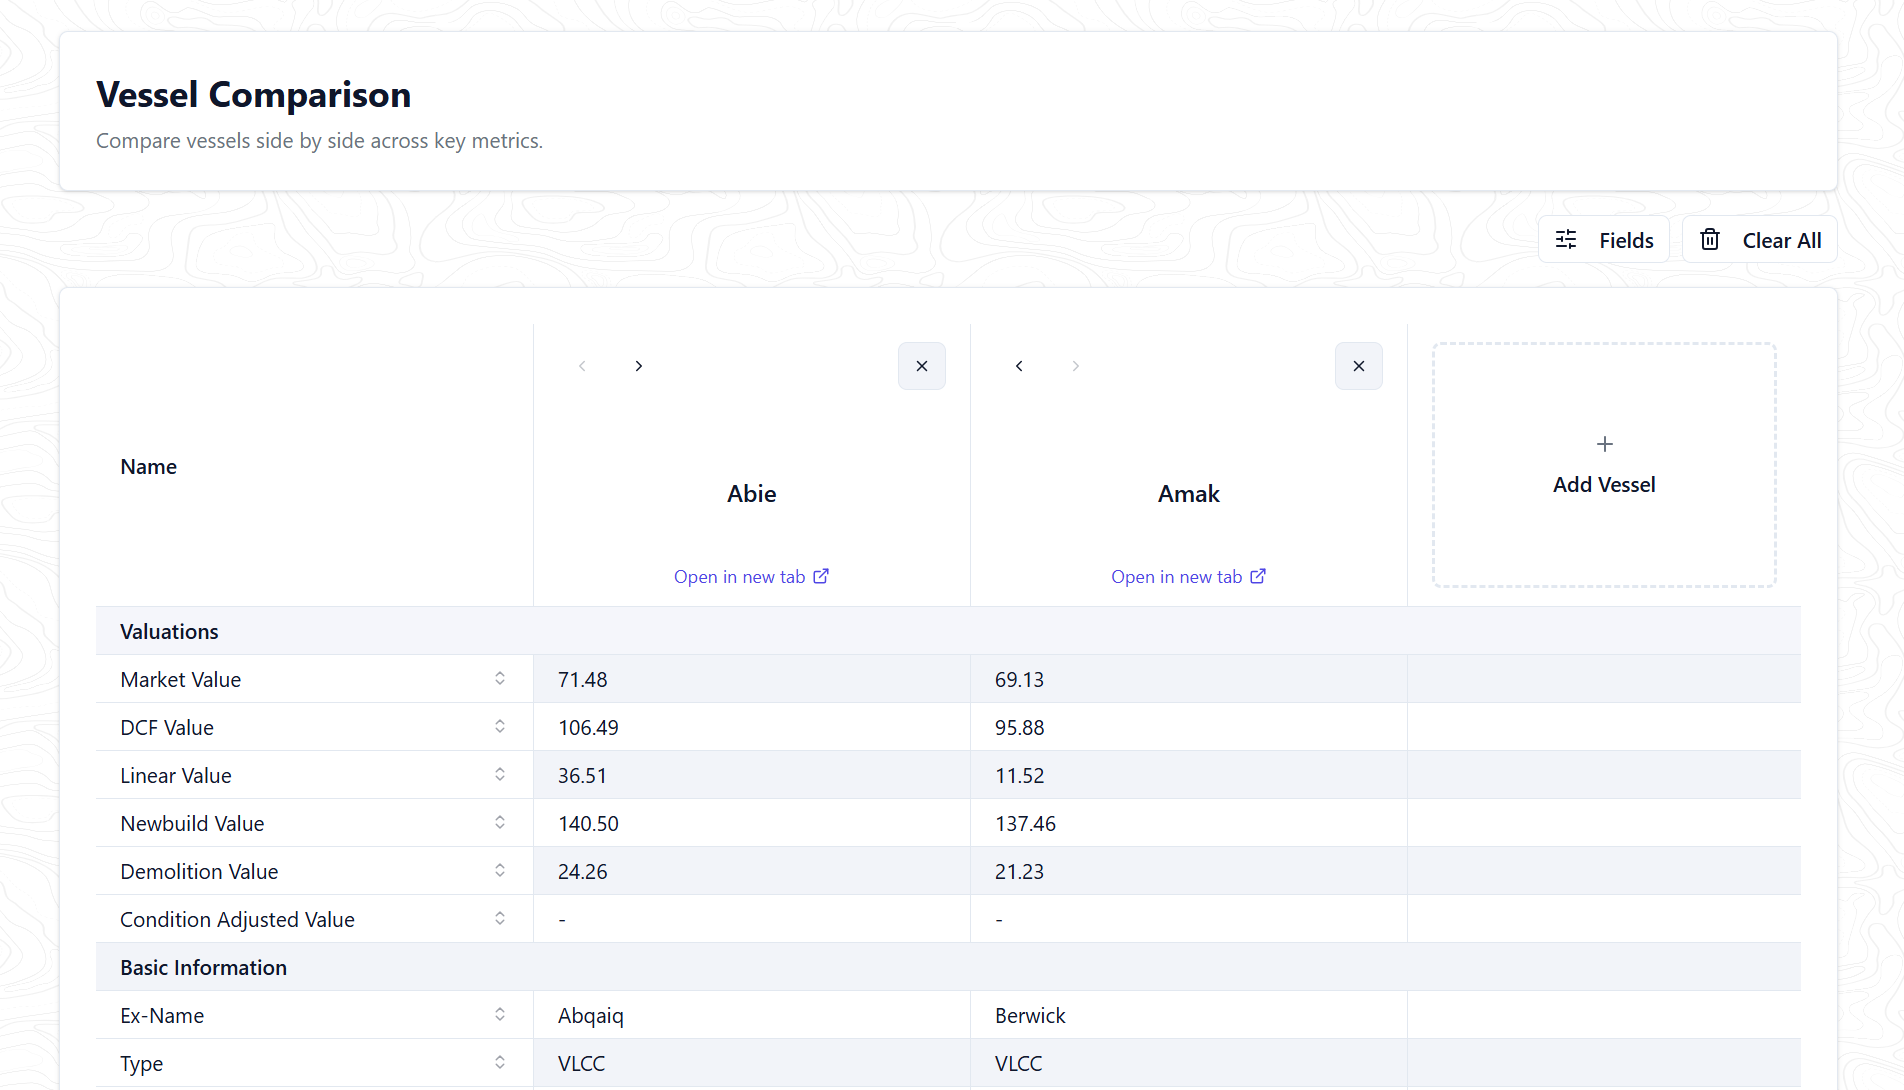
Task: Click disabled right chevron in Amak column
Action: click(1076, 366)
